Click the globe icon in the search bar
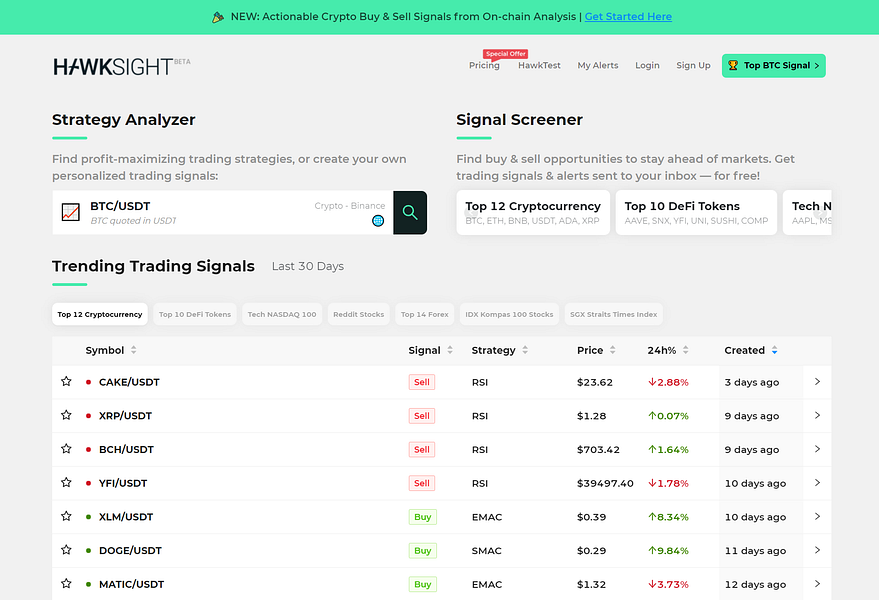879x600 pixels. point(378,220)
